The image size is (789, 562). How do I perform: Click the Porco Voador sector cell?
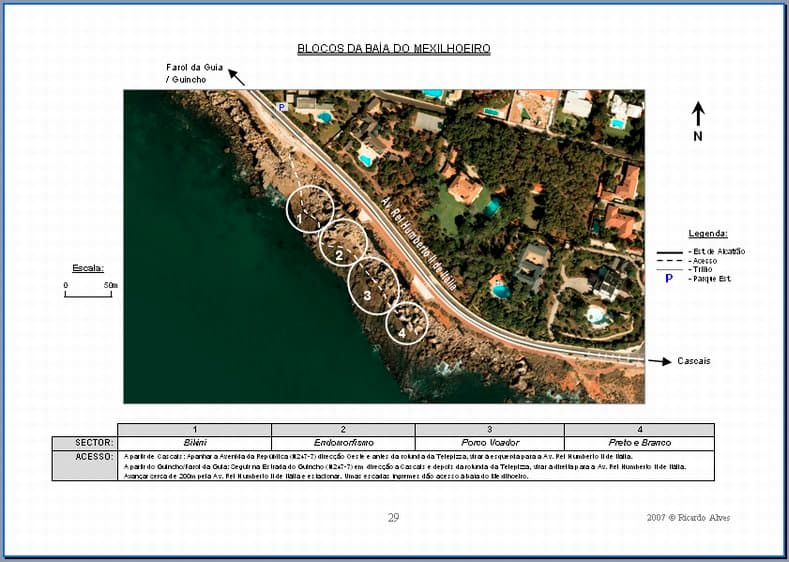coord(489,443)
